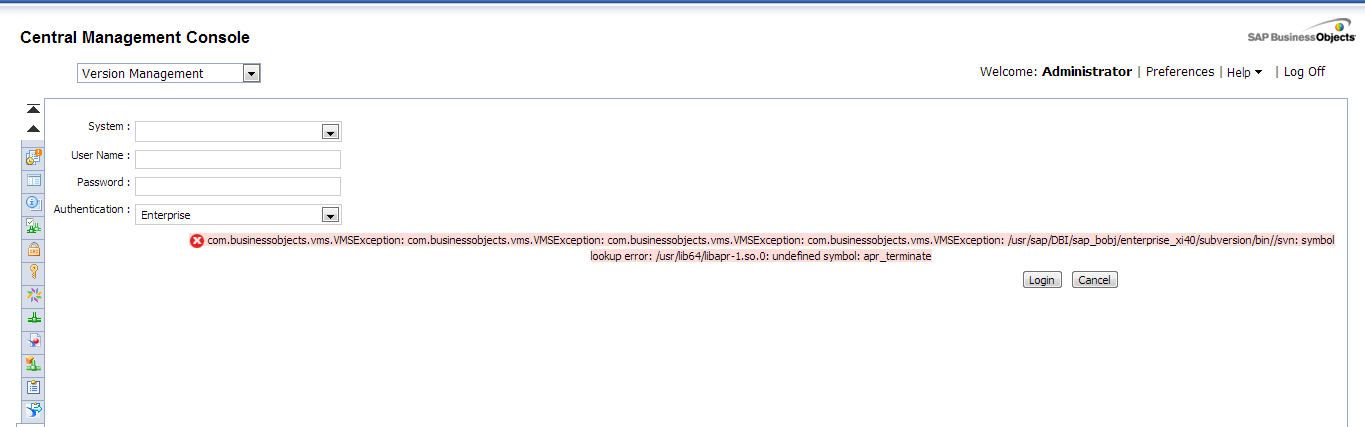Click the red error X icon
The image size is (1365, 427).
click(197, 241)
